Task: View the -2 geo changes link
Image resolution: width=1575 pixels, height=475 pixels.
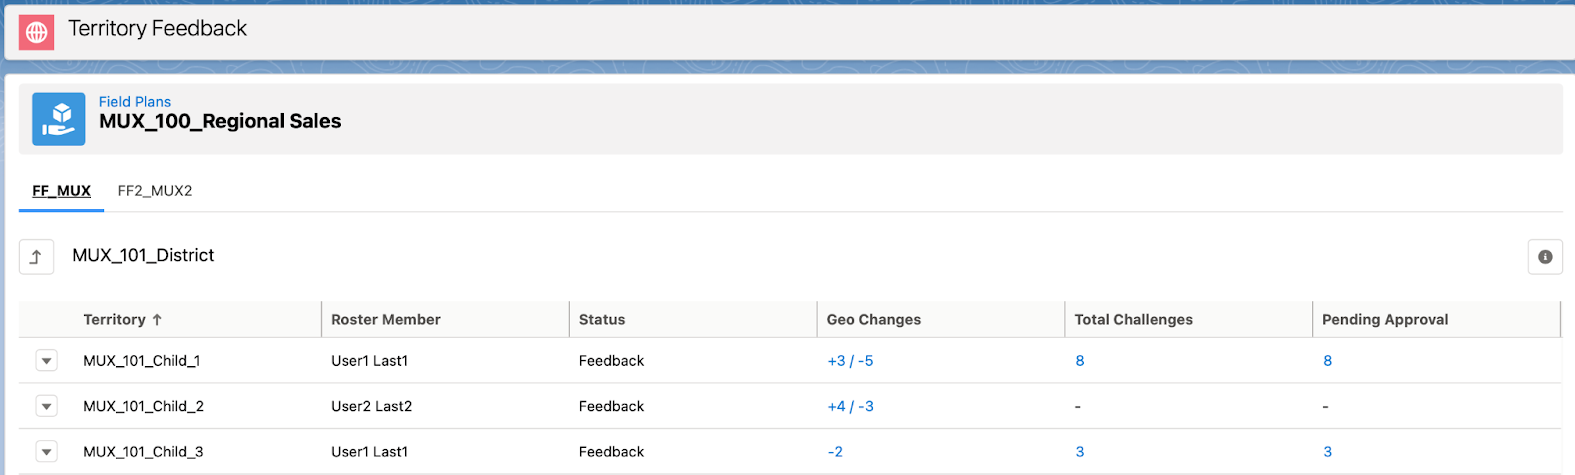Action: click(x=835, y=452)
